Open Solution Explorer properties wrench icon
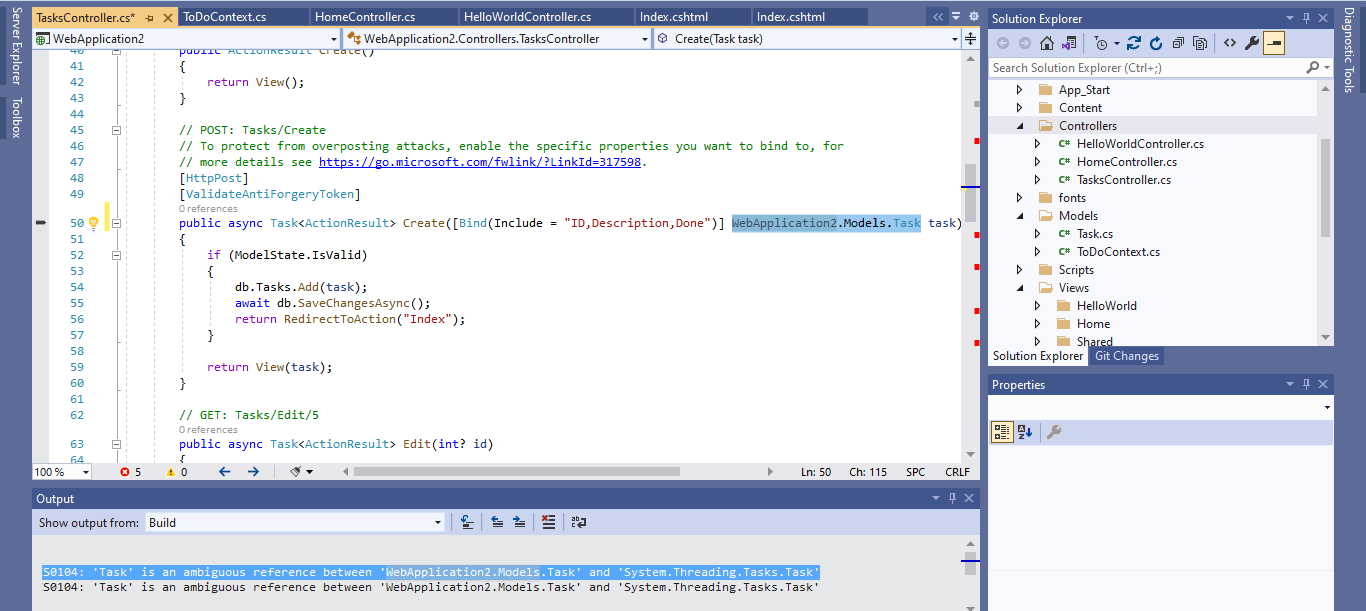 click(1251, 43)
